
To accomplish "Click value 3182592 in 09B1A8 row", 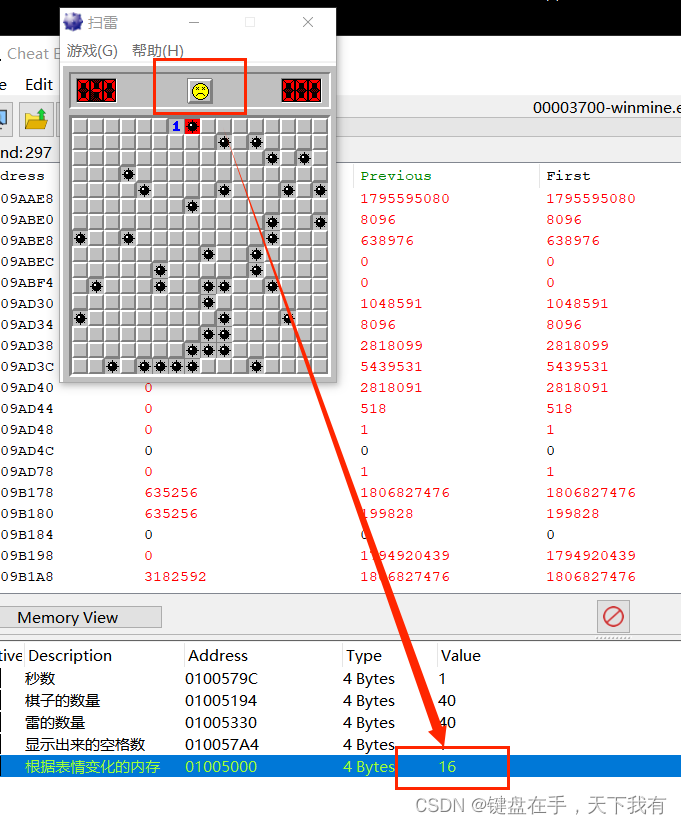I will click(175, 577).
